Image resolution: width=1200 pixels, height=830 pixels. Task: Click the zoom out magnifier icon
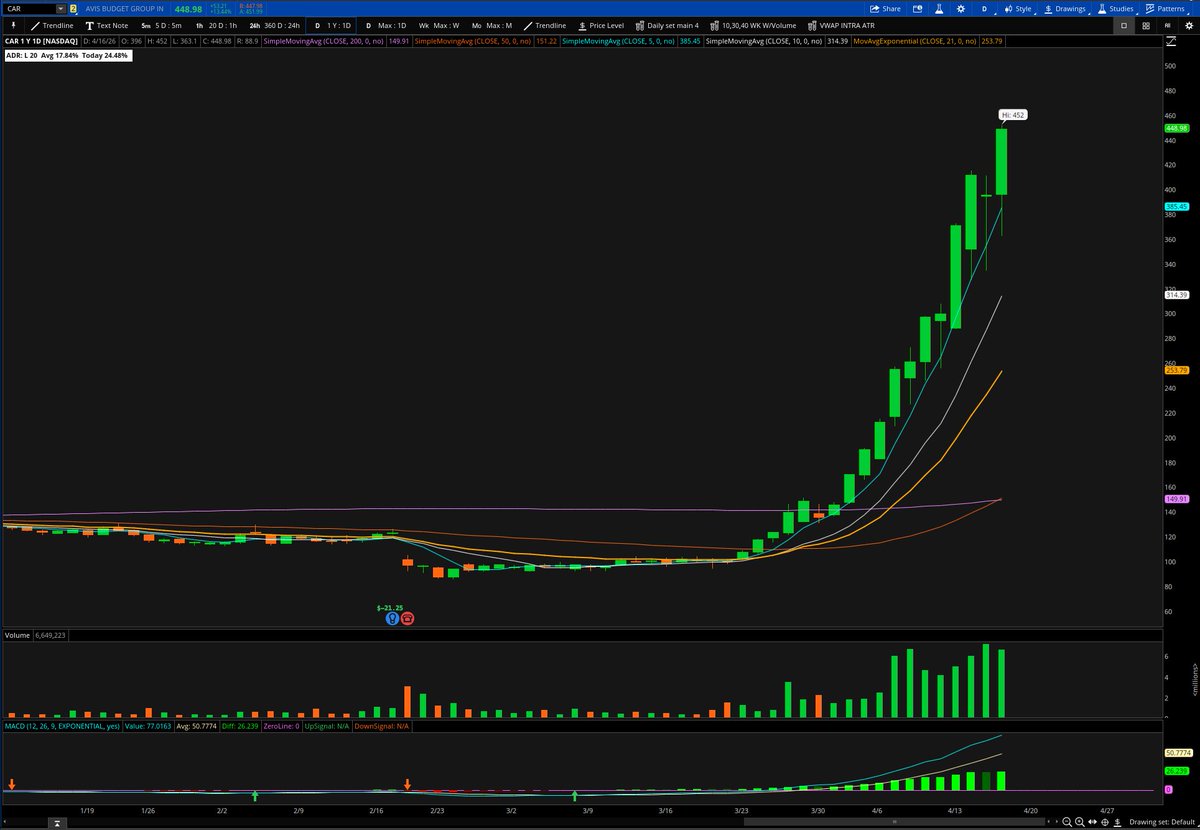pyautogui.click(x=1067, y=822)
